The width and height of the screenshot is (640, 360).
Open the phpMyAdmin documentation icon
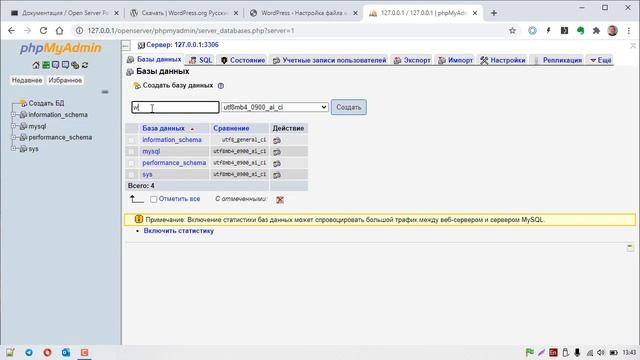coord(56,65)
